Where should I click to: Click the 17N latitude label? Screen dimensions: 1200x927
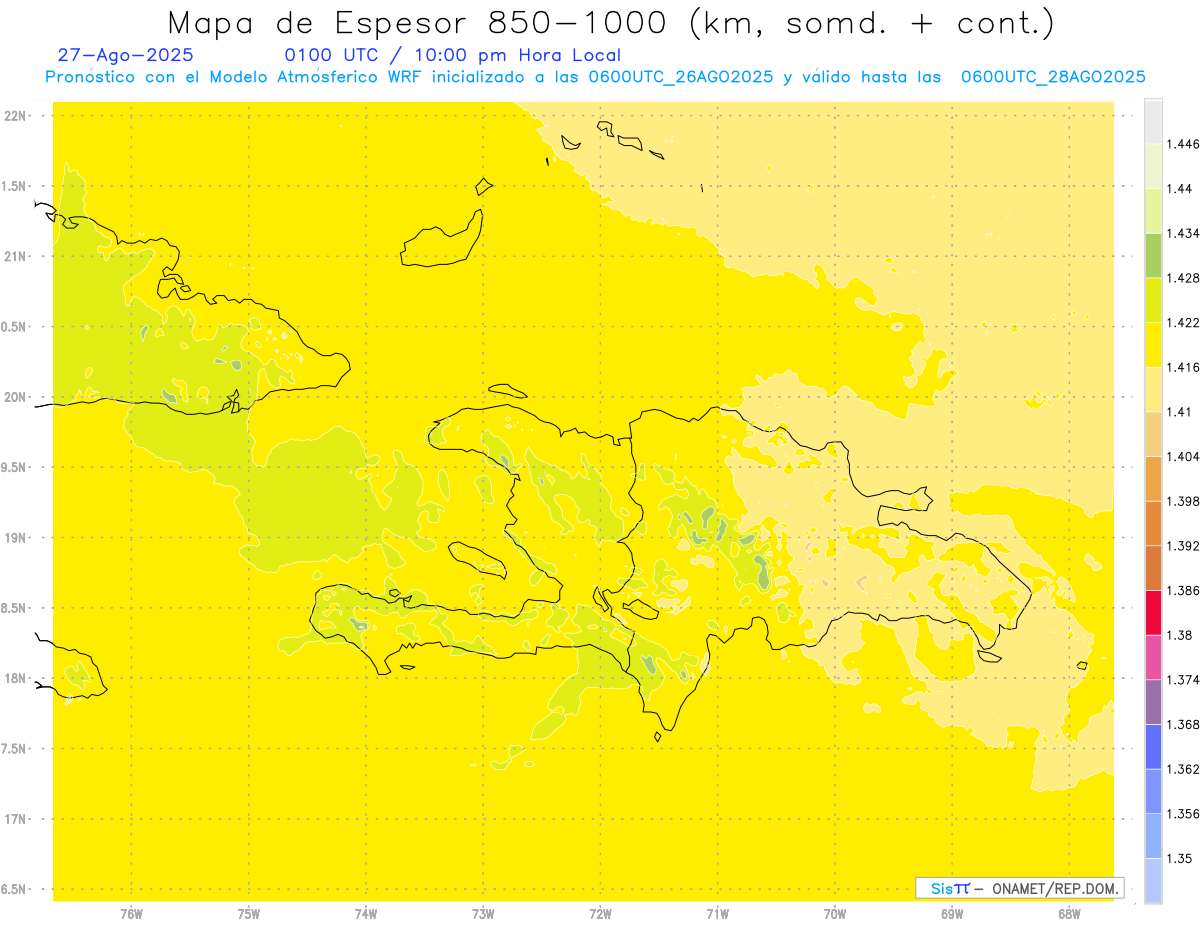[x=15, y=819]
